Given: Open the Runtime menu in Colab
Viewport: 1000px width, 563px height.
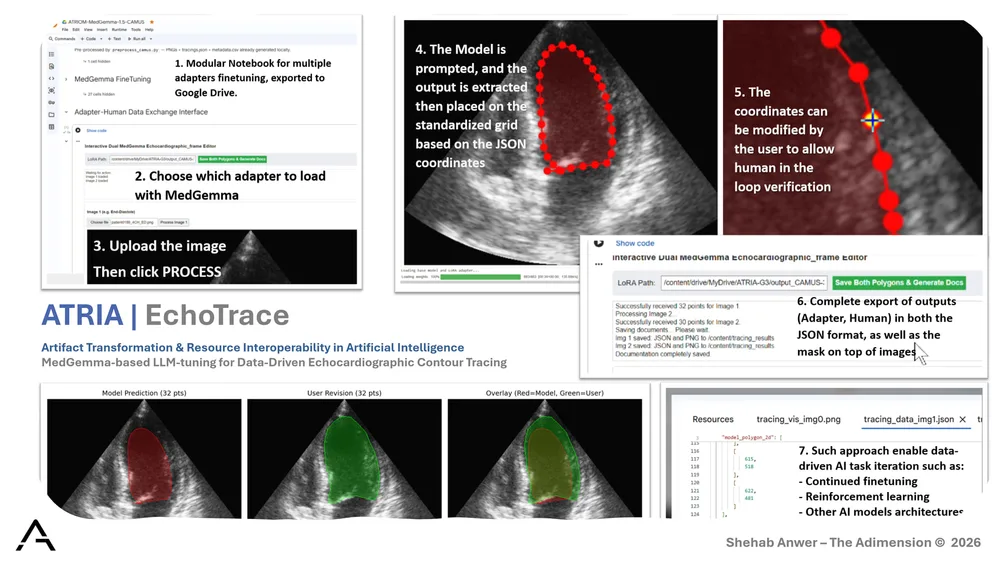Looking at the screenshot, I should (119, 30).
